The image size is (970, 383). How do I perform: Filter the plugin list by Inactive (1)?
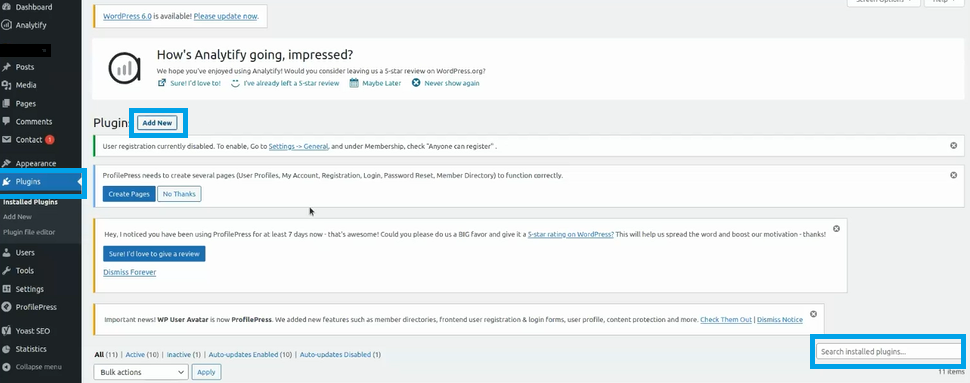click(x=183, y=355)
